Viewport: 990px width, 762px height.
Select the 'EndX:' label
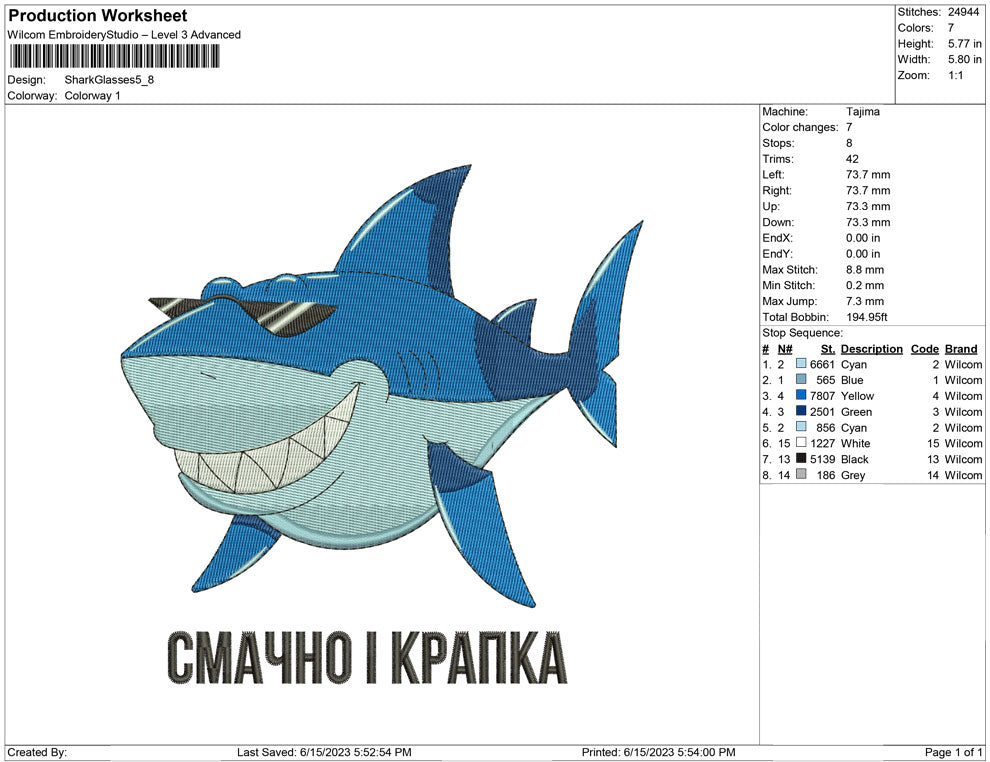point(777,238)
